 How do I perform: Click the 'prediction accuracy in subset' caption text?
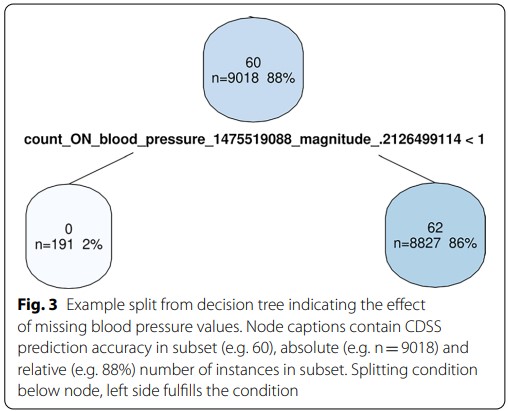[117, 348]
